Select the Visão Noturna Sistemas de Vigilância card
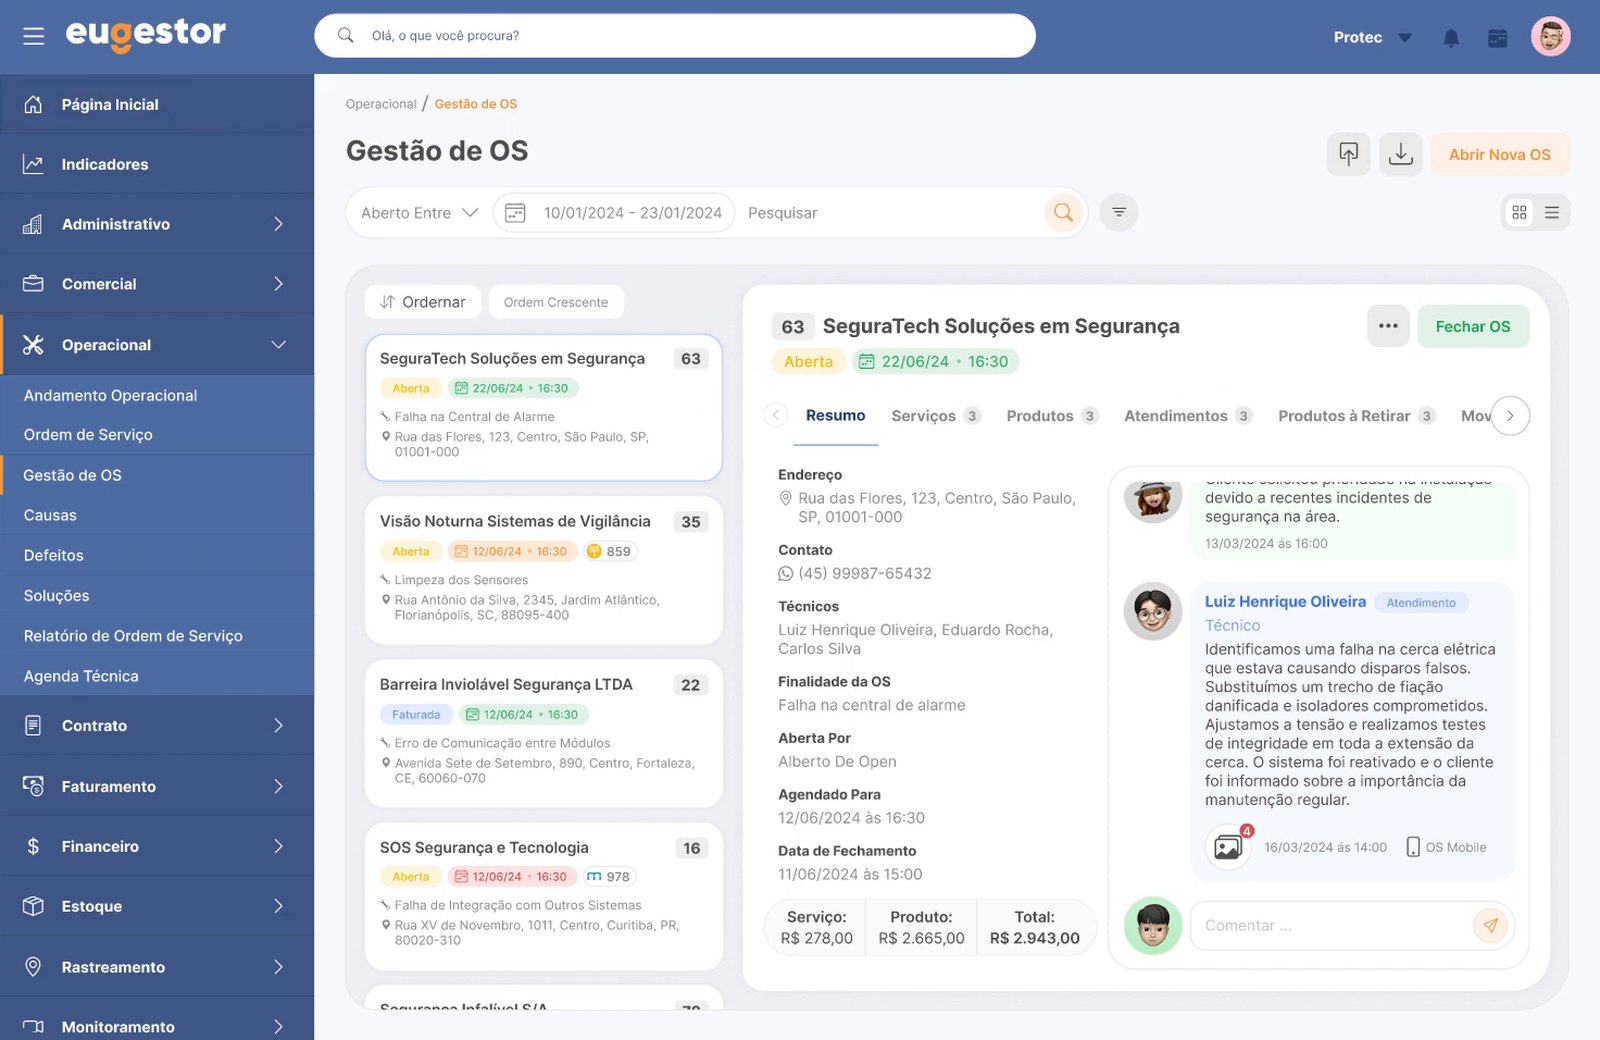The height and width of the screenshot is (1040, 1600). pos(544,570)
